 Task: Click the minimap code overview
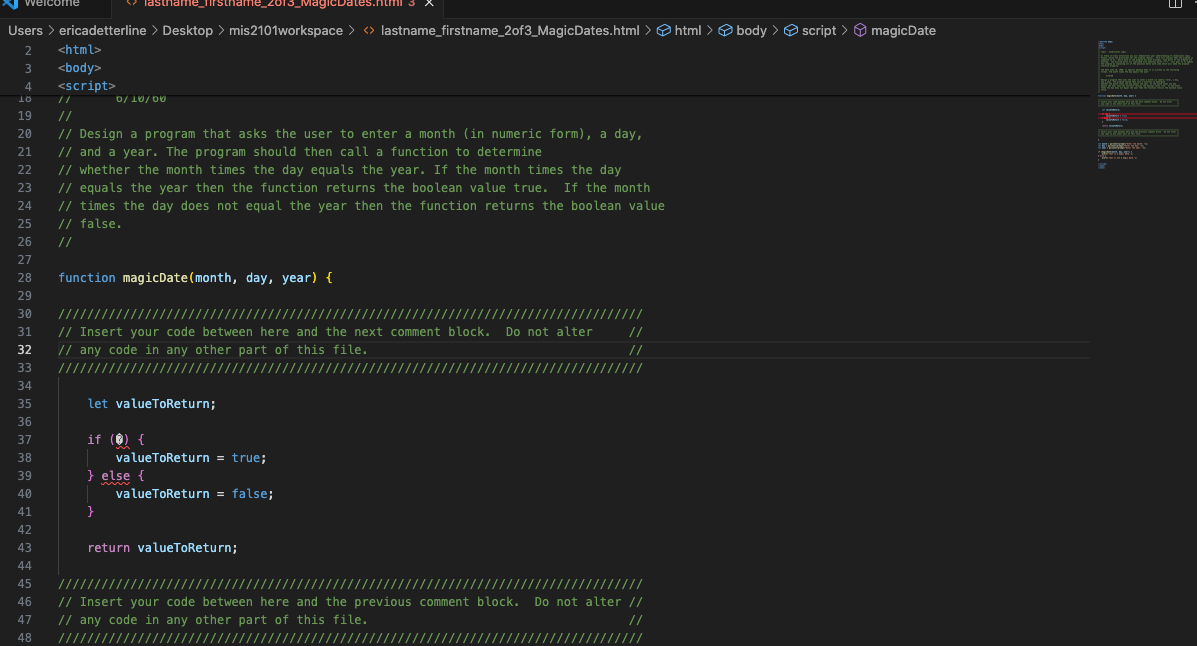tap(1145, 105)
